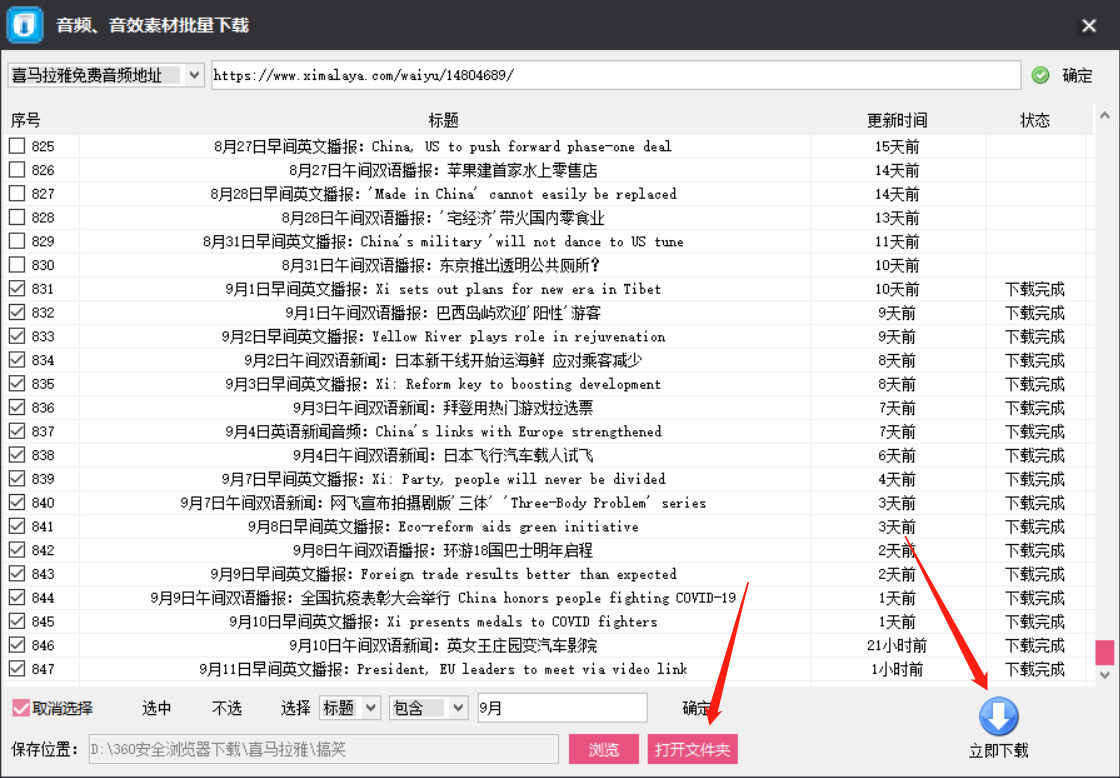1120x778 pixels.
Task: Click the application logo in the title bar
Action: pos(24,24)
